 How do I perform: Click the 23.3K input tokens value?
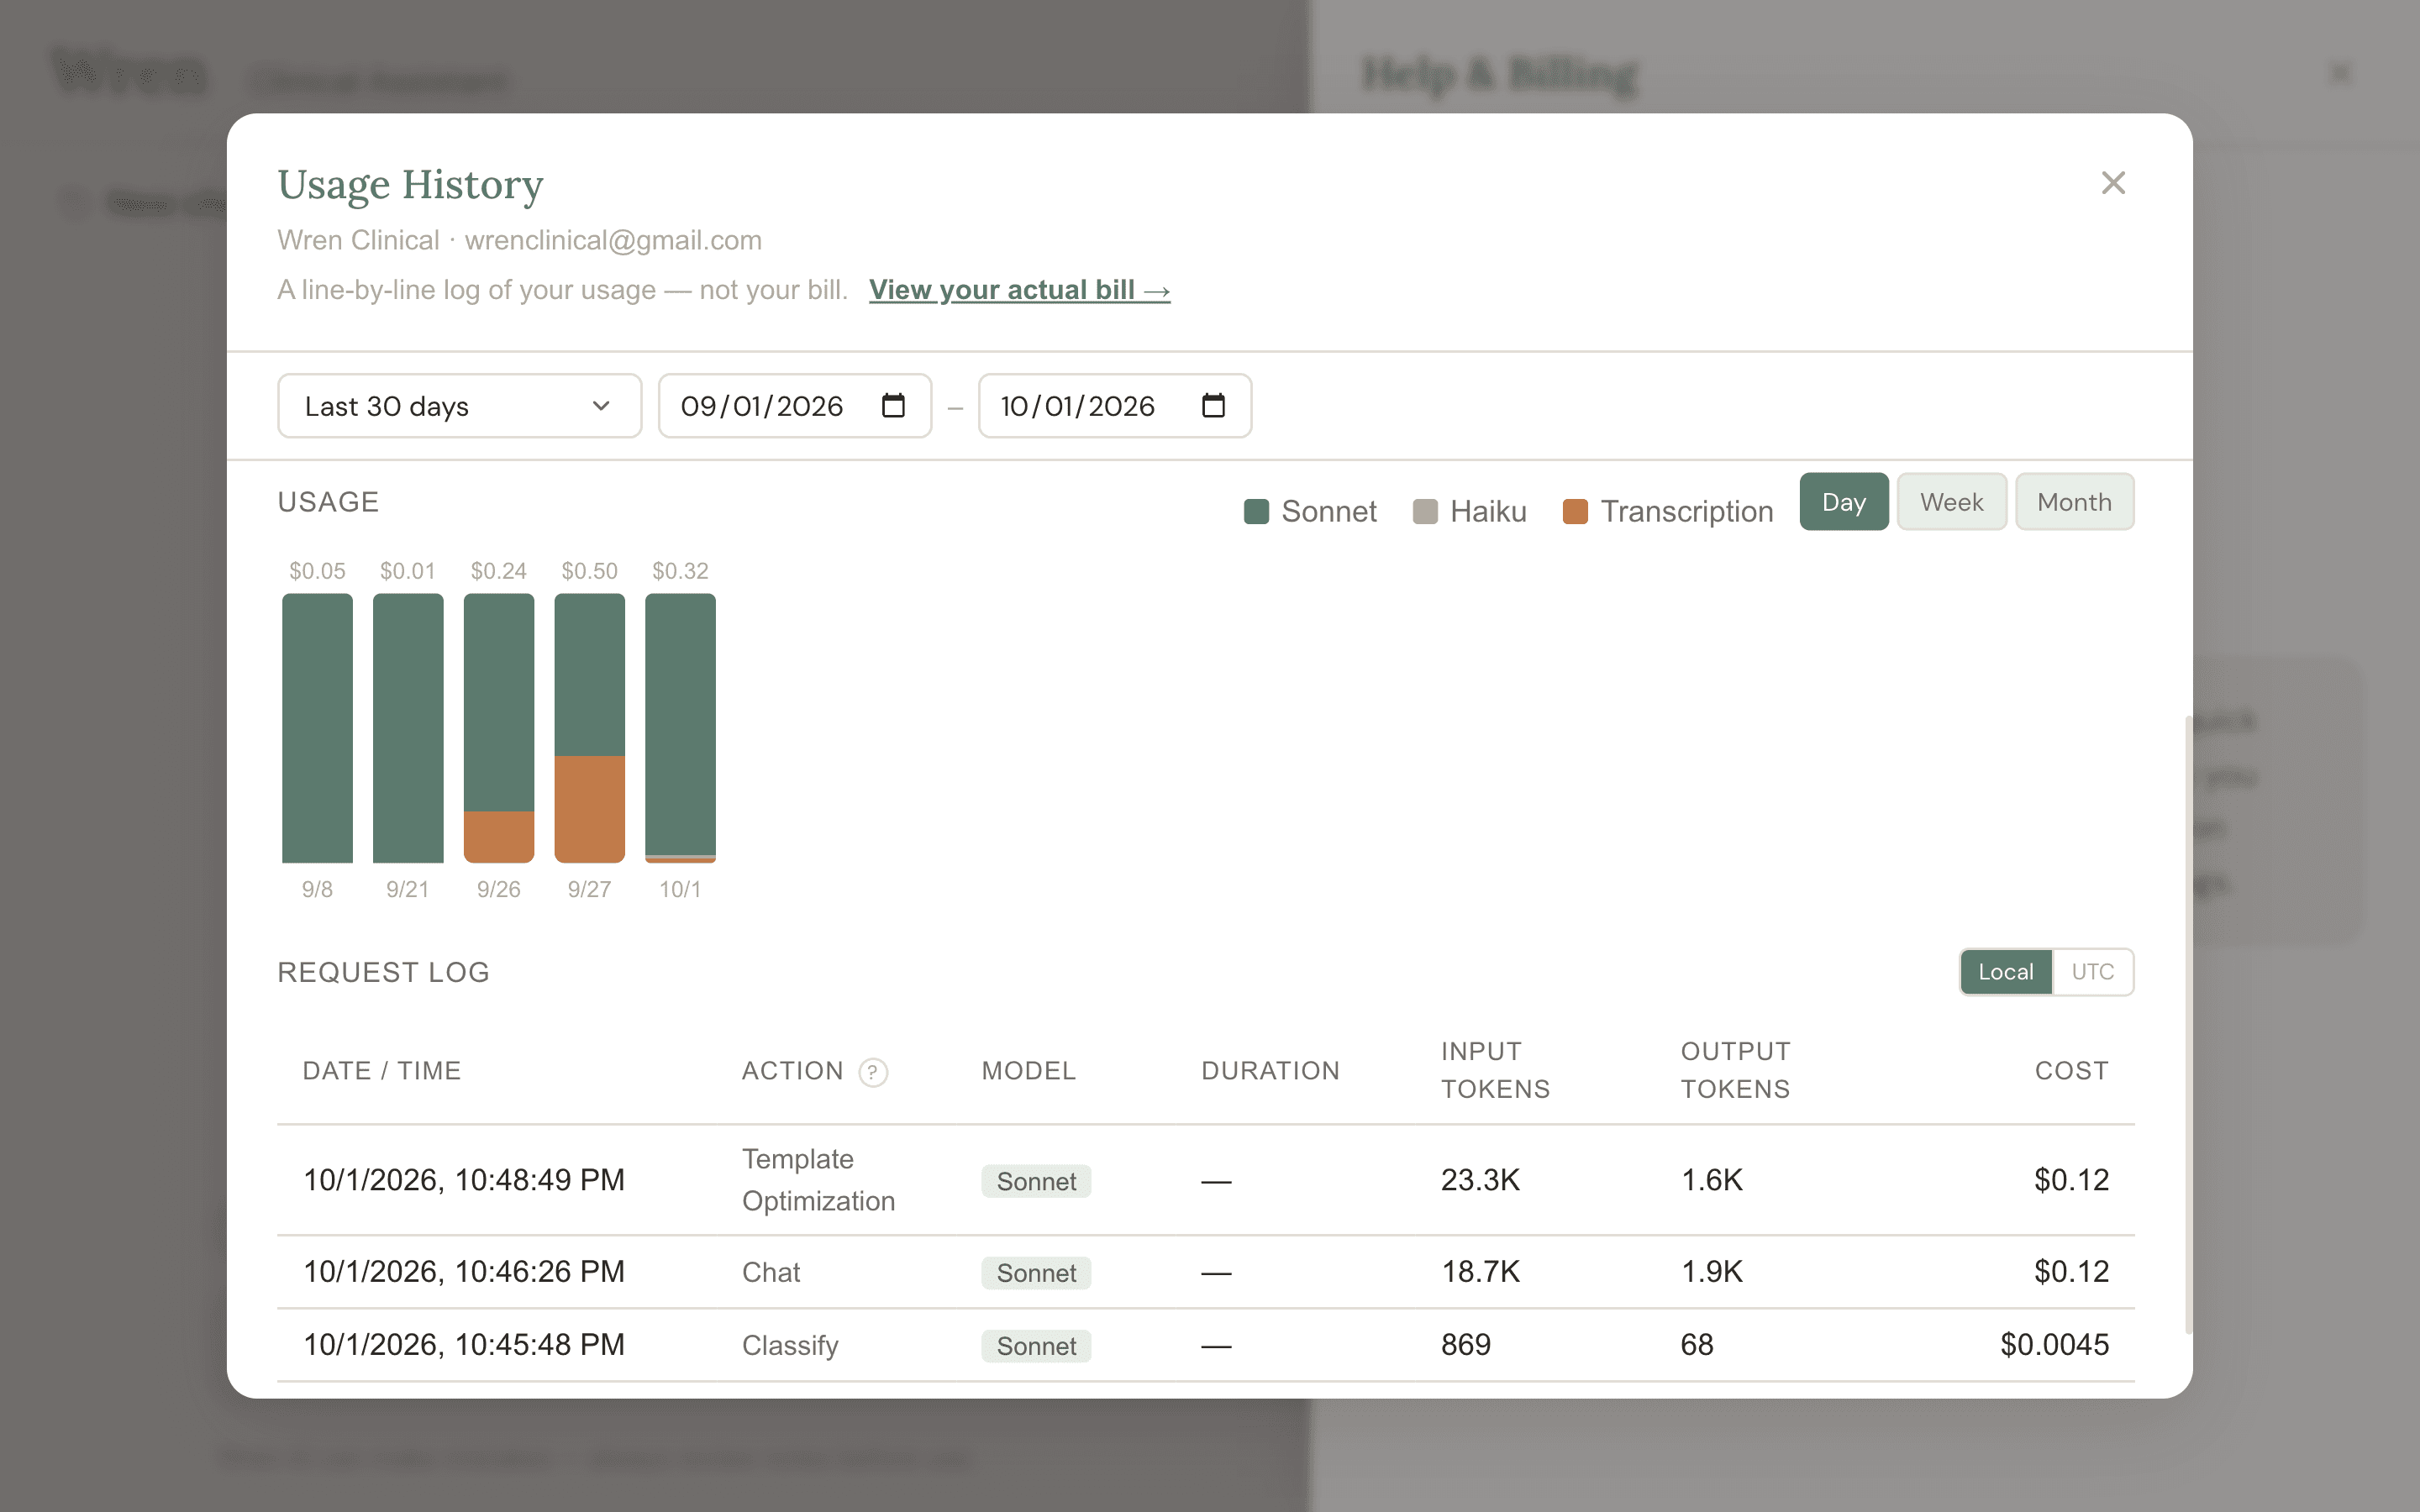click(1480, 1180)
